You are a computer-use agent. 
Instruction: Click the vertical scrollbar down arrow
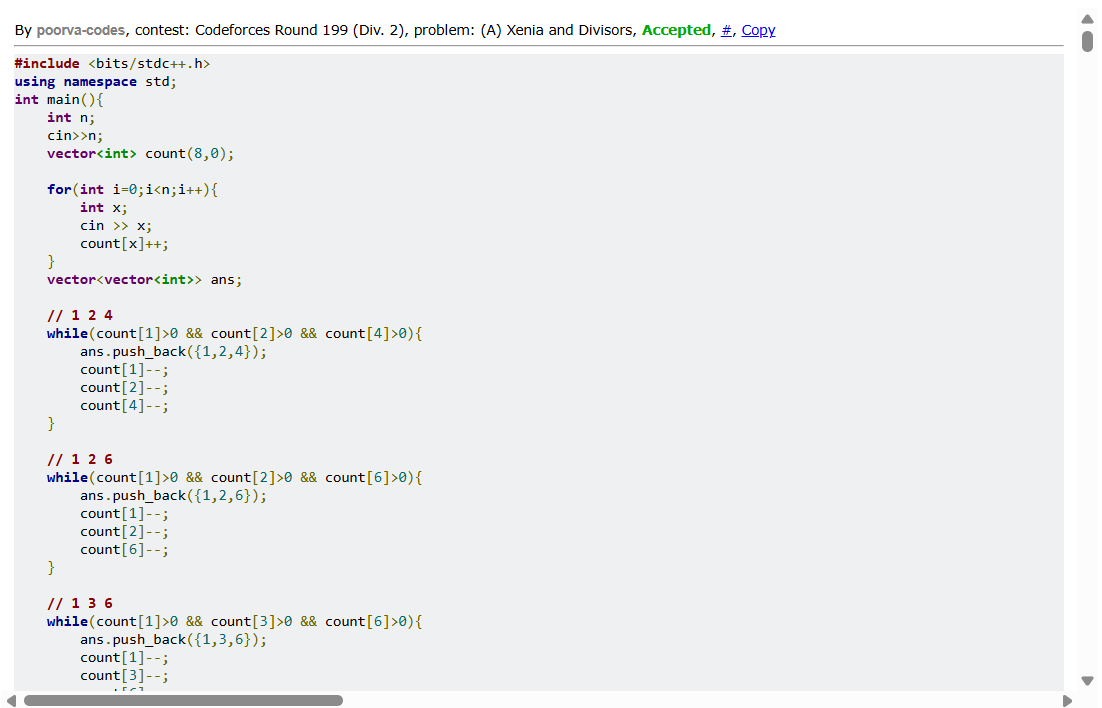coord(1087,681)
